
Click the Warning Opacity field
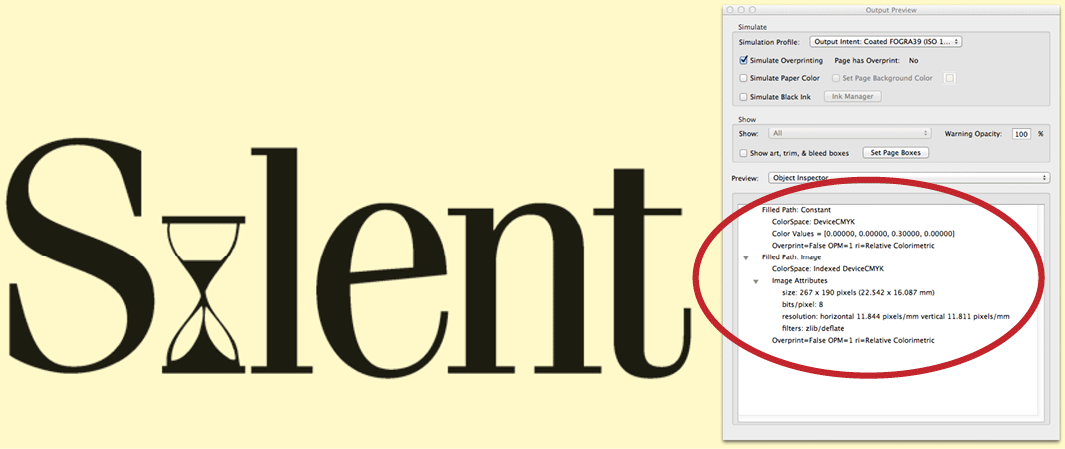(x=1021, y=134)
